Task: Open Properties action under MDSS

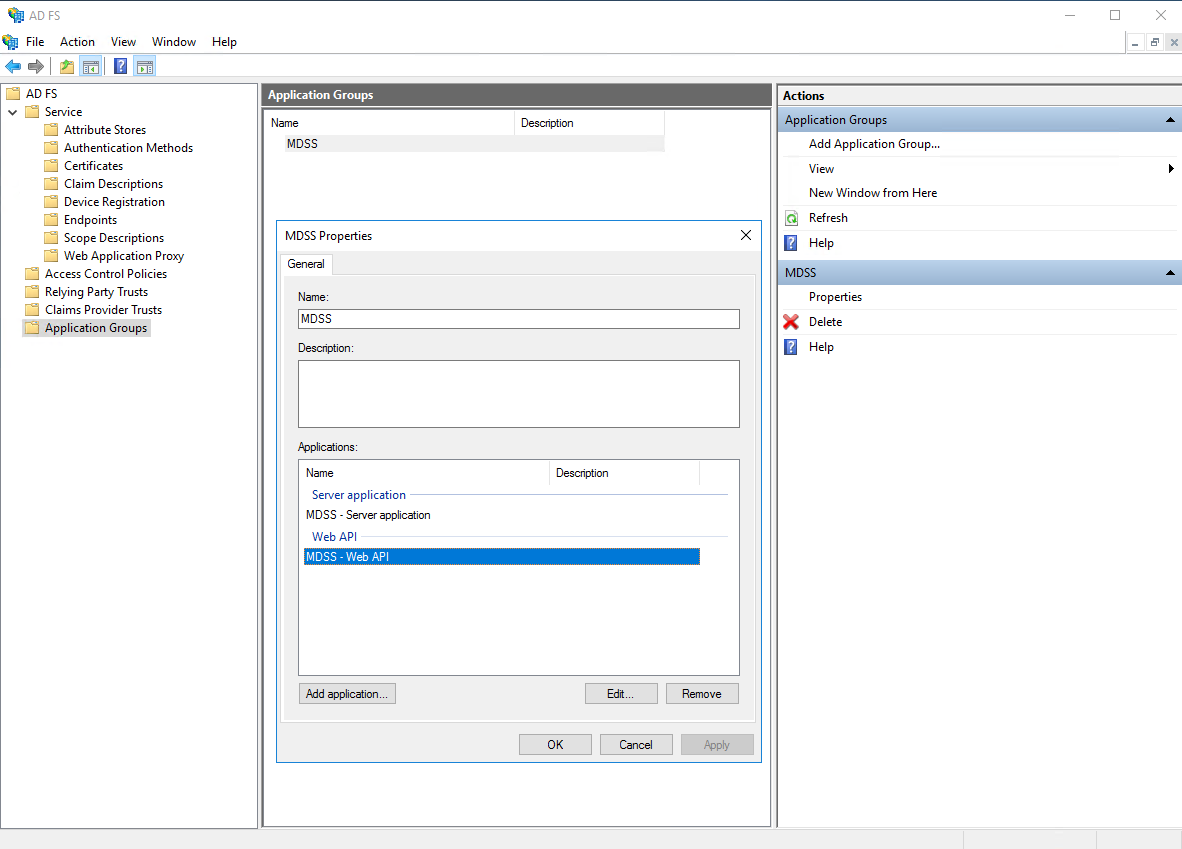Action: [x=835, y=297]
